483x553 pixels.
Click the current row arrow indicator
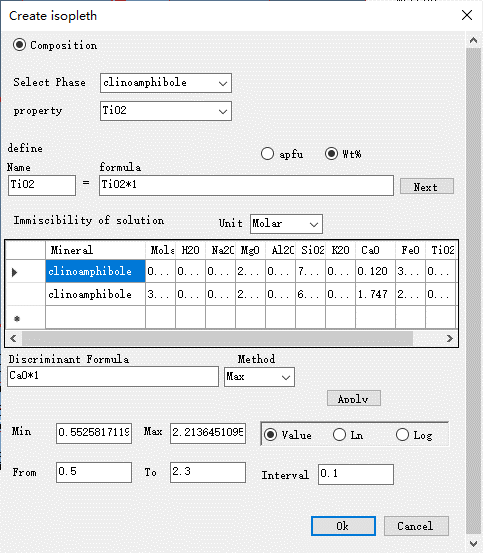[14, 272]
